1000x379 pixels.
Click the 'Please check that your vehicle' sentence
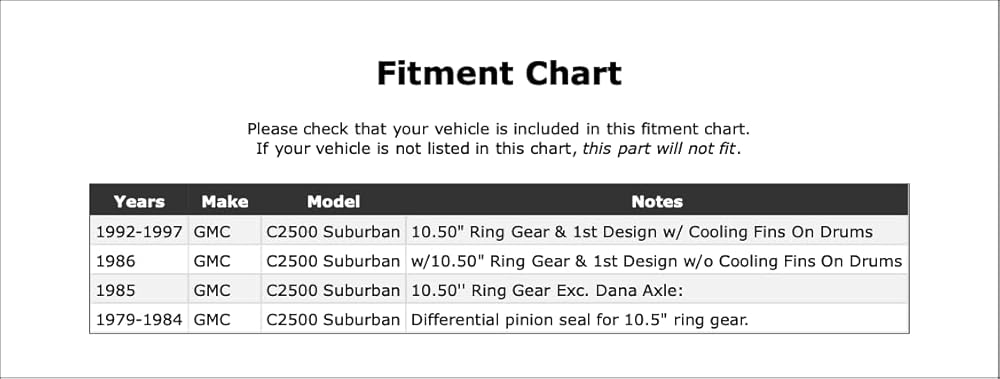[x=499, y=129]
